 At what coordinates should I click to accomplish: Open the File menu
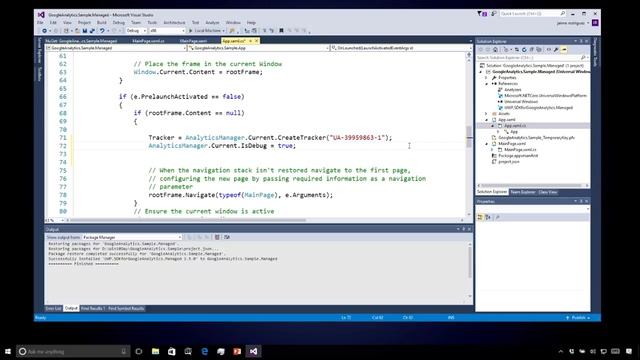click(40, 22)
